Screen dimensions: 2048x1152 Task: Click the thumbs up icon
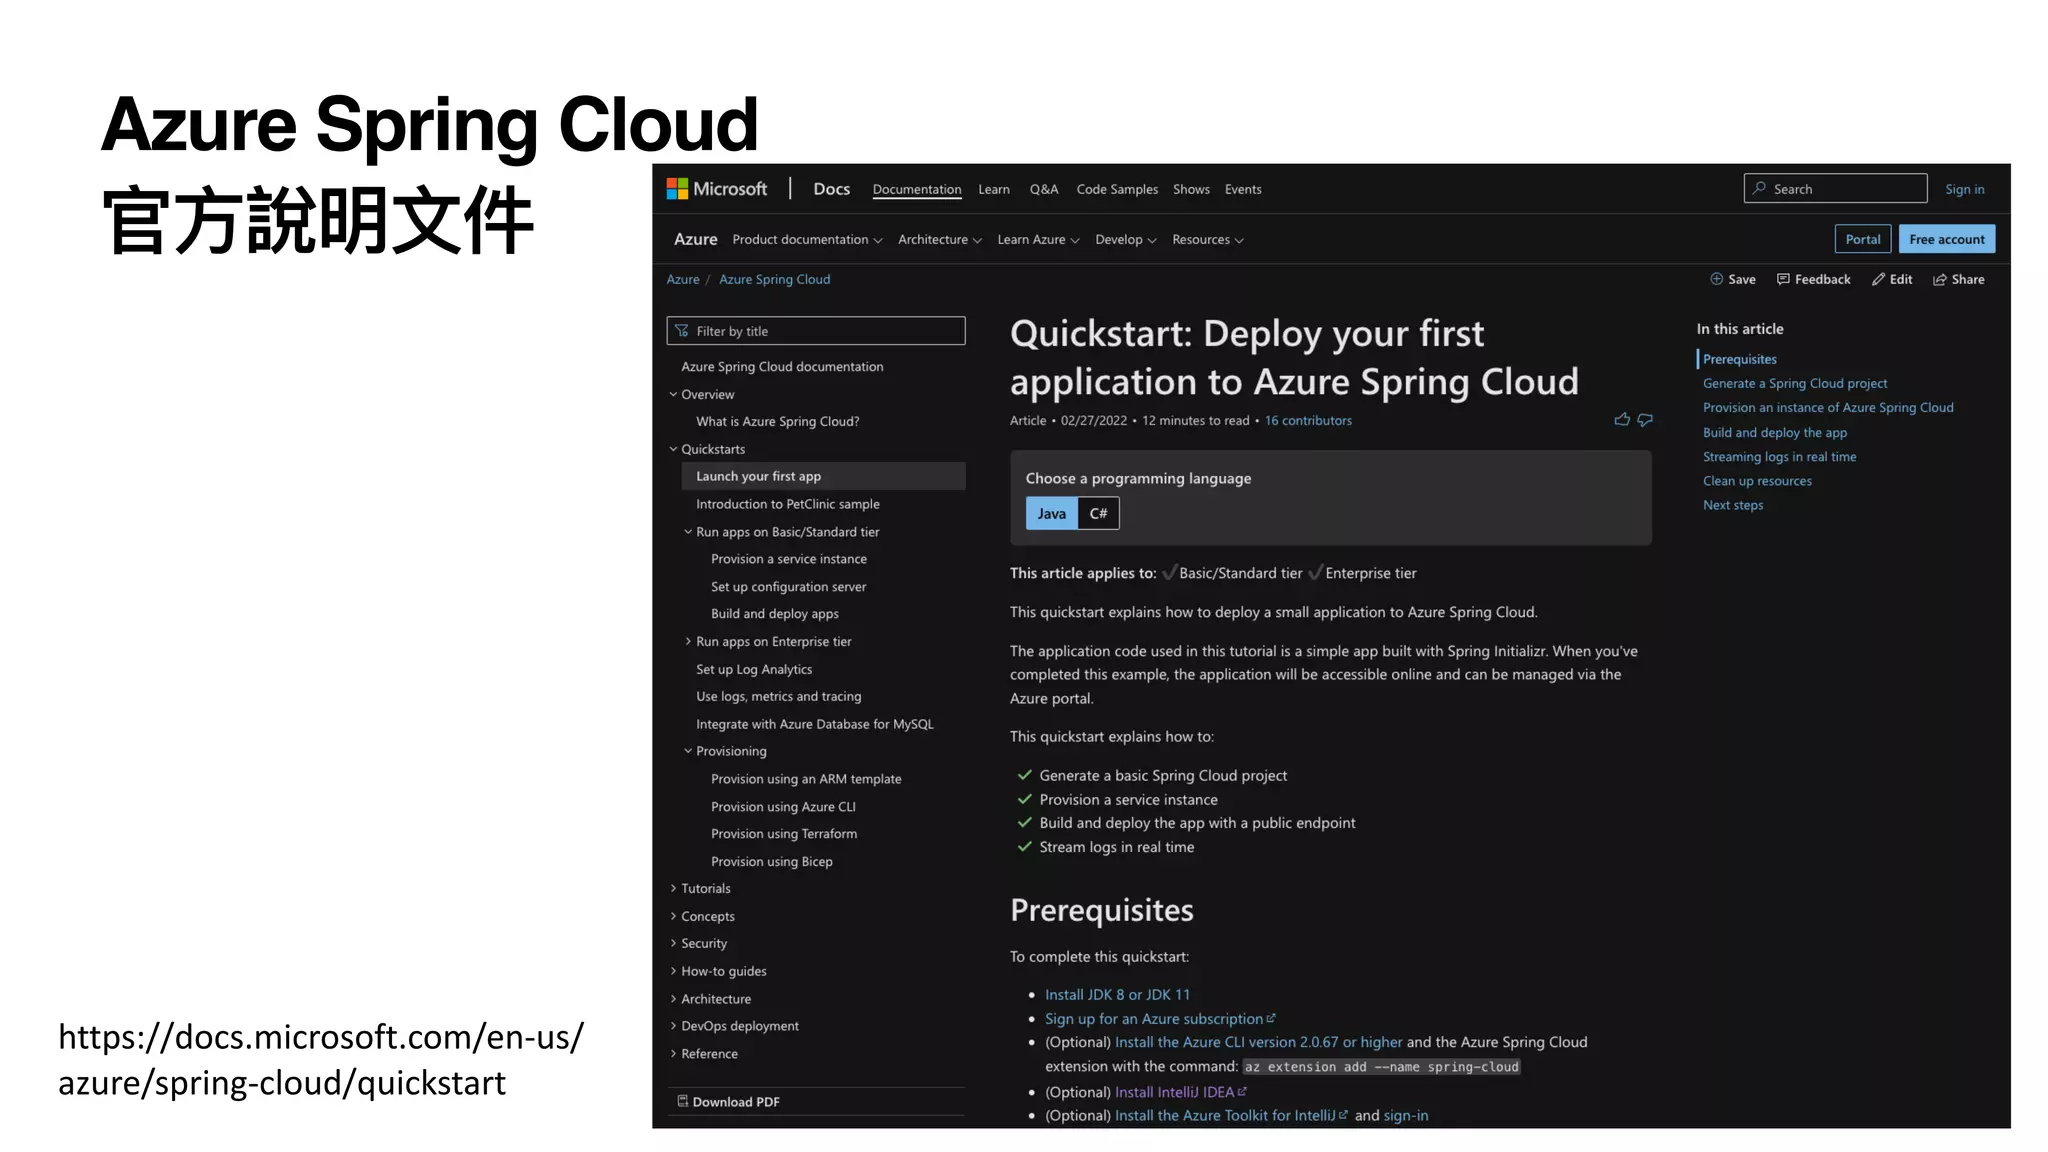point(1622,420)
